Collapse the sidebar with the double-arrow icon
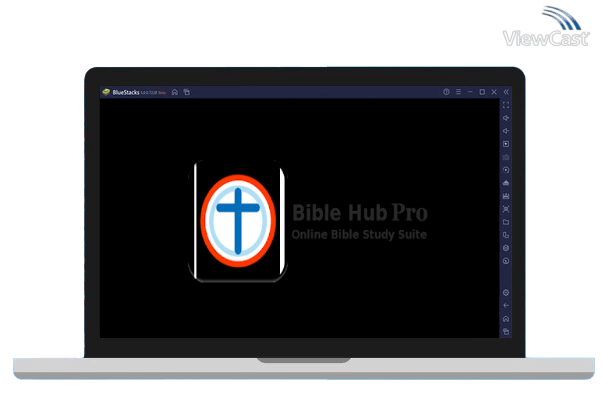This screenshot has height=414, width=602. (506, 92)
